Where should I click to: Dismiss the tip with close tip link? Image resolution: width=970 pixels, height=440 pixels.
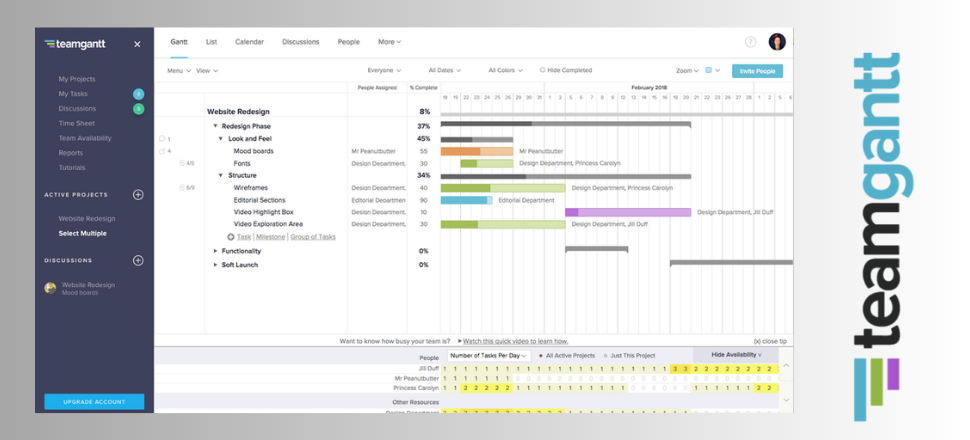click(770, 341)
